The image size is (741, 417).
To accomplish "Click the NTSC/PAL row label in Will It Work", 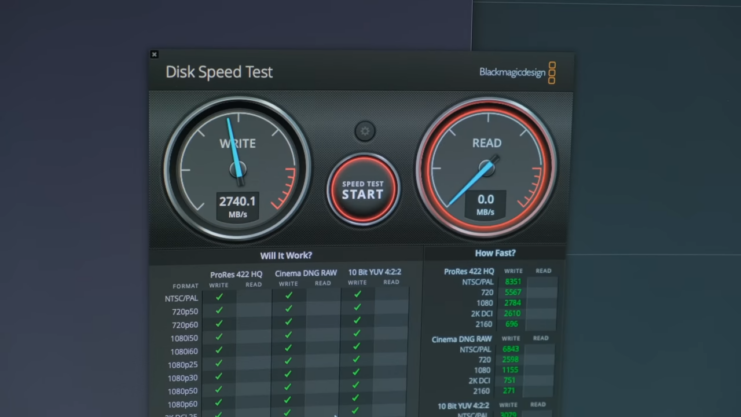I will pyautogui.click(x=181, y=298).
